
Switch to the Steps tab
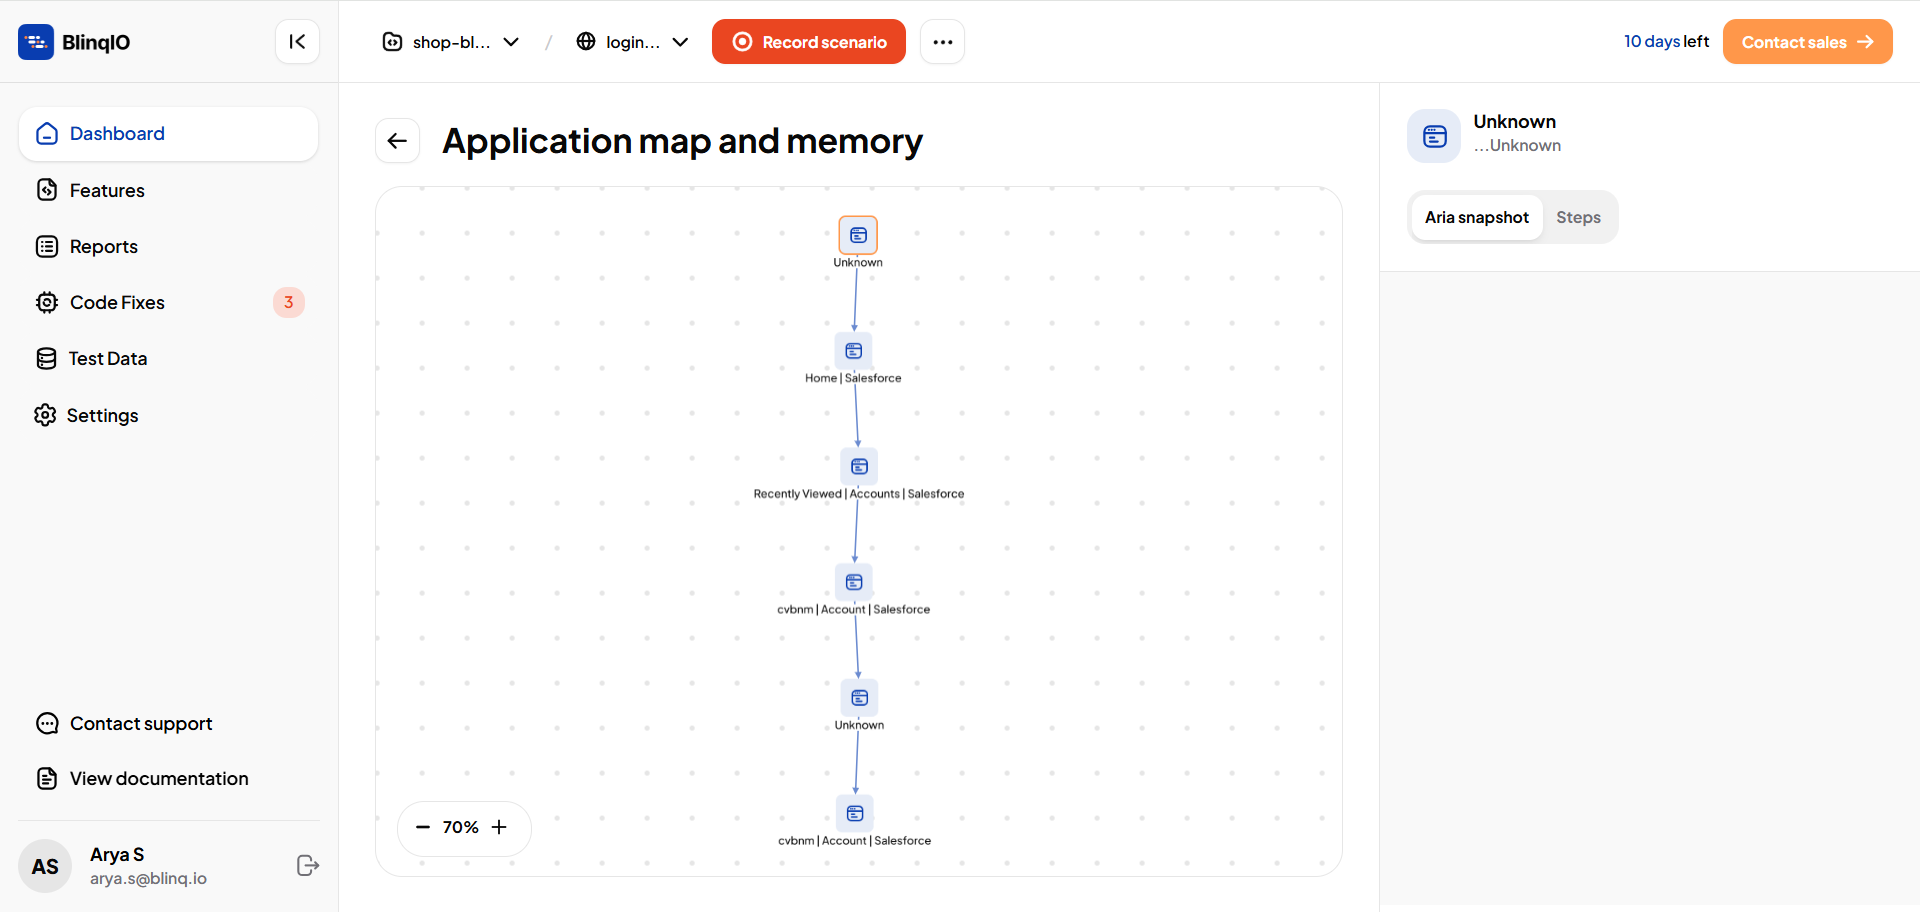(1578, 217)
